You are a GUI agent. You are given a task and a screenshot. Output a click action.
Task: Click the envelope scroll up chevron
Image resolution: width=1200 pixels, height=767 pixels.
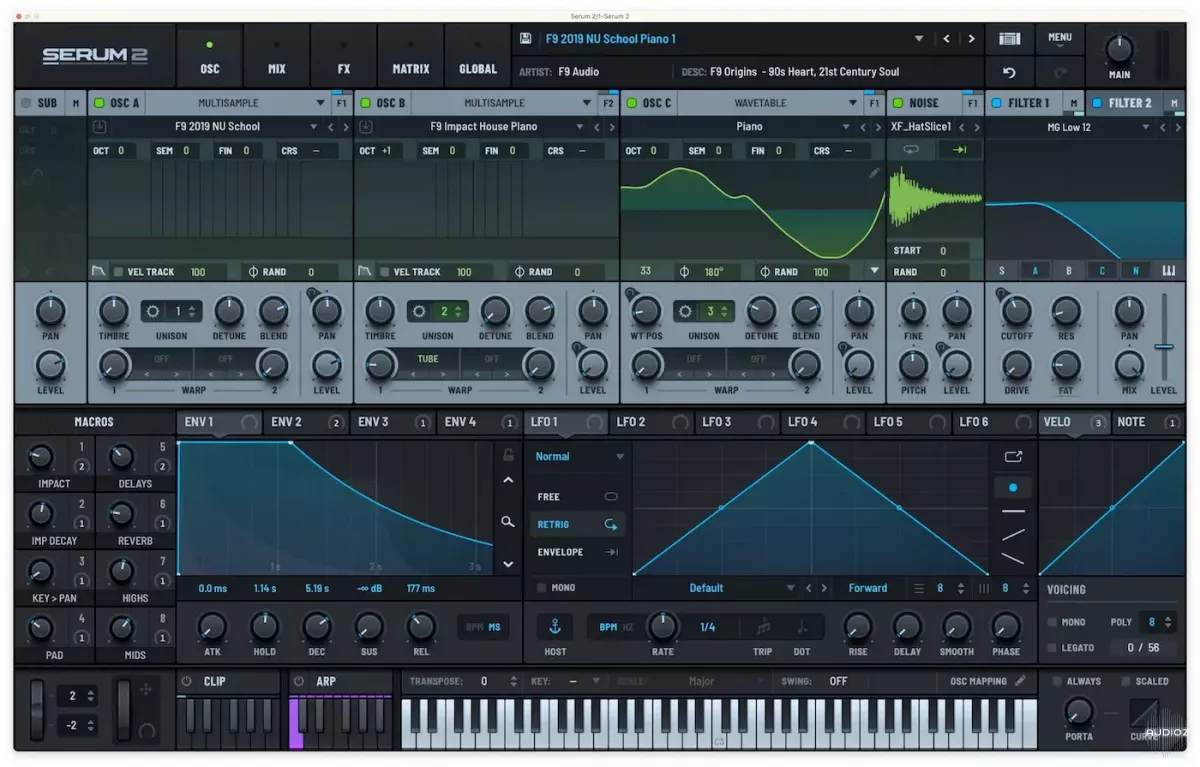[508, 481]
